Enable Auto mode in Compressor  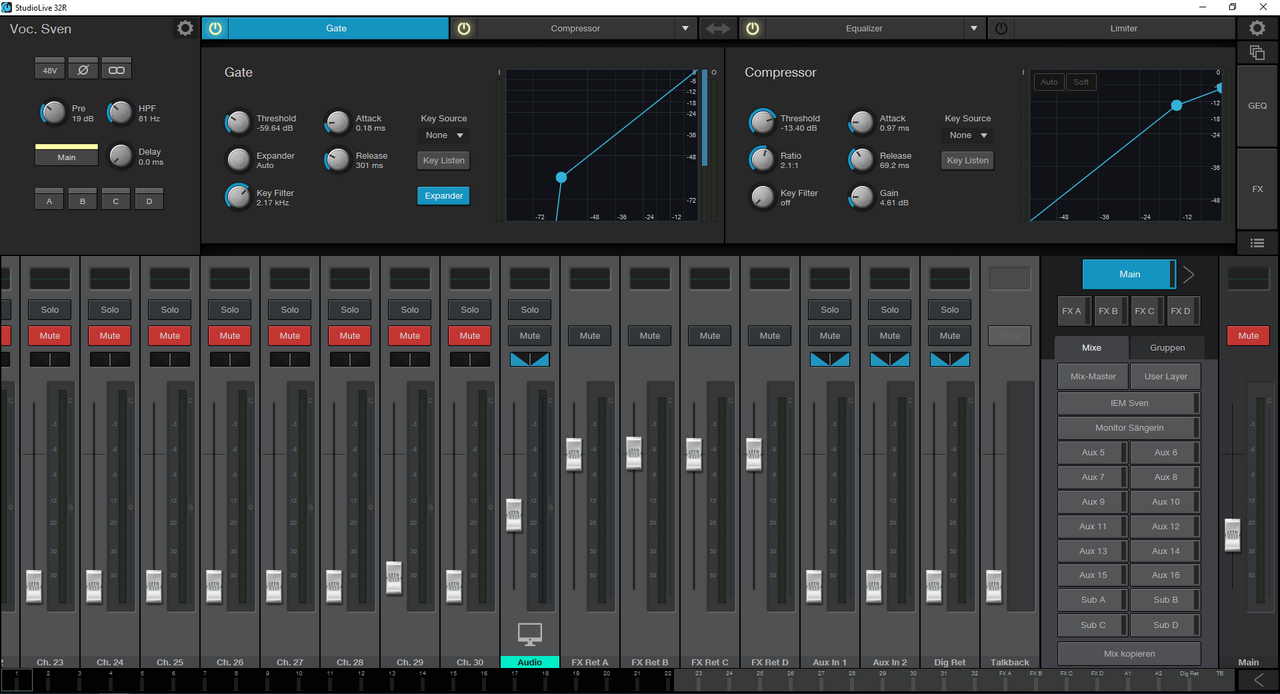1049,82
